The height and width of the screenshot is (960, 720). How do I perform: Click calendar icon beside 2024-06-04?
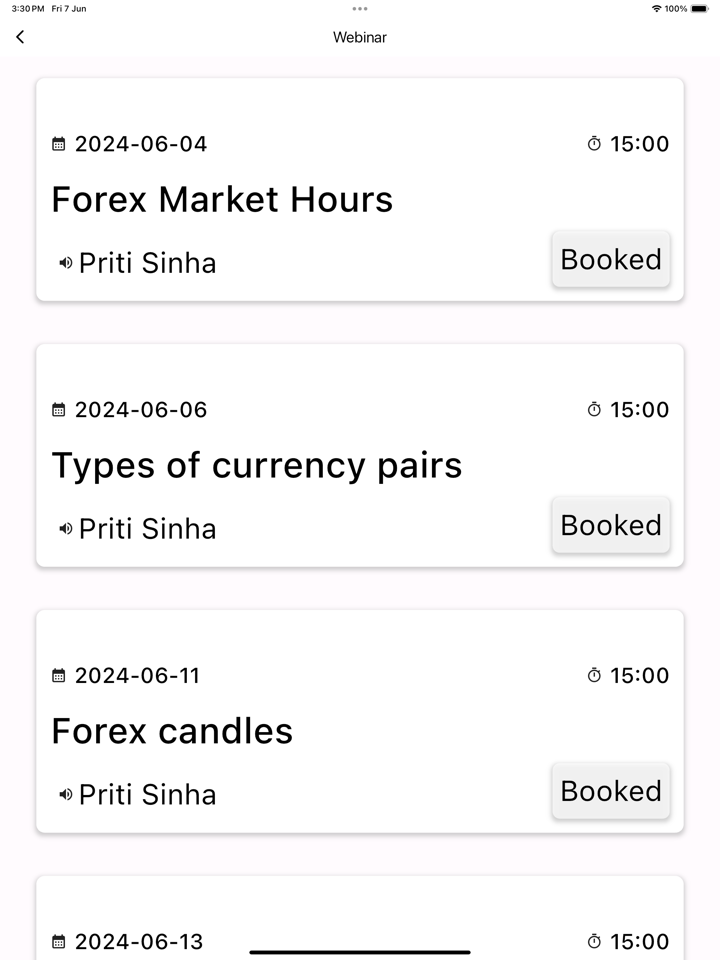pos(59,144)
